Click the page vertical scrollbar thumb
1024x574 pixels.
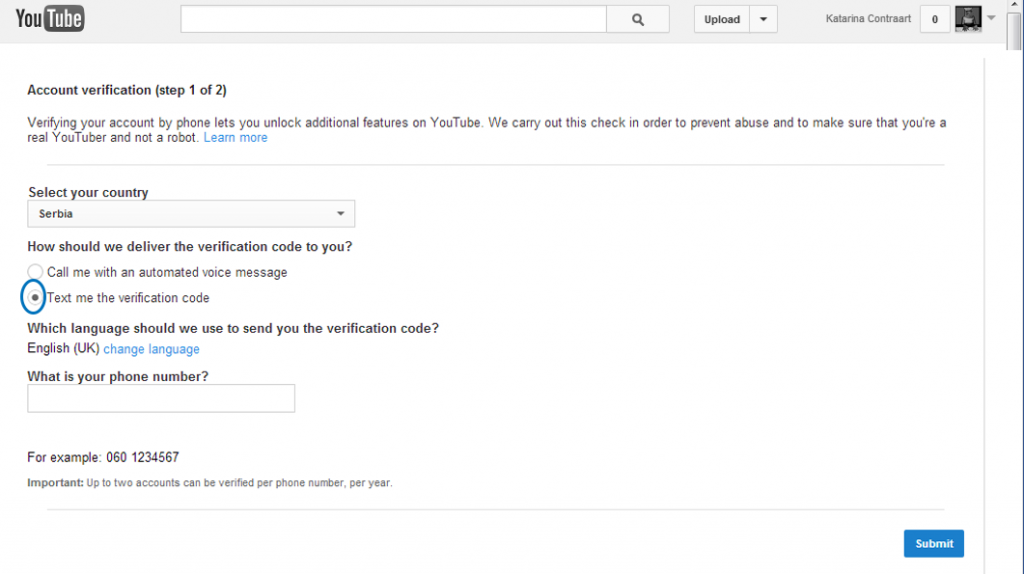pyautogui.click(x=1014, y=31)
